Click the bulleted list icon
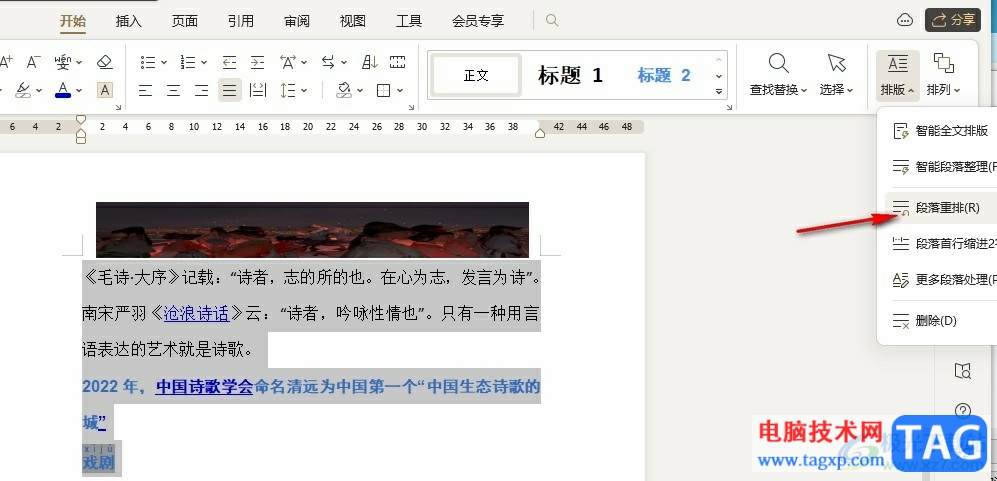Image resolution: width=997 pixels, height=481 pixels. click(x=148, y=62)
